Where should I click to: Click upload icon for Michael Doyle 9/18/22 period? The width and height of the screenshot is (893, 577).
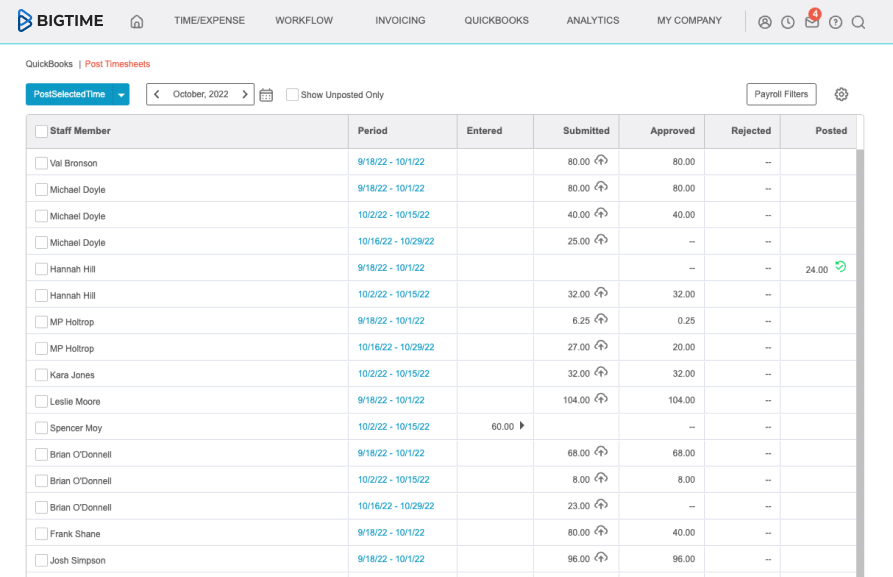[601, 187]
